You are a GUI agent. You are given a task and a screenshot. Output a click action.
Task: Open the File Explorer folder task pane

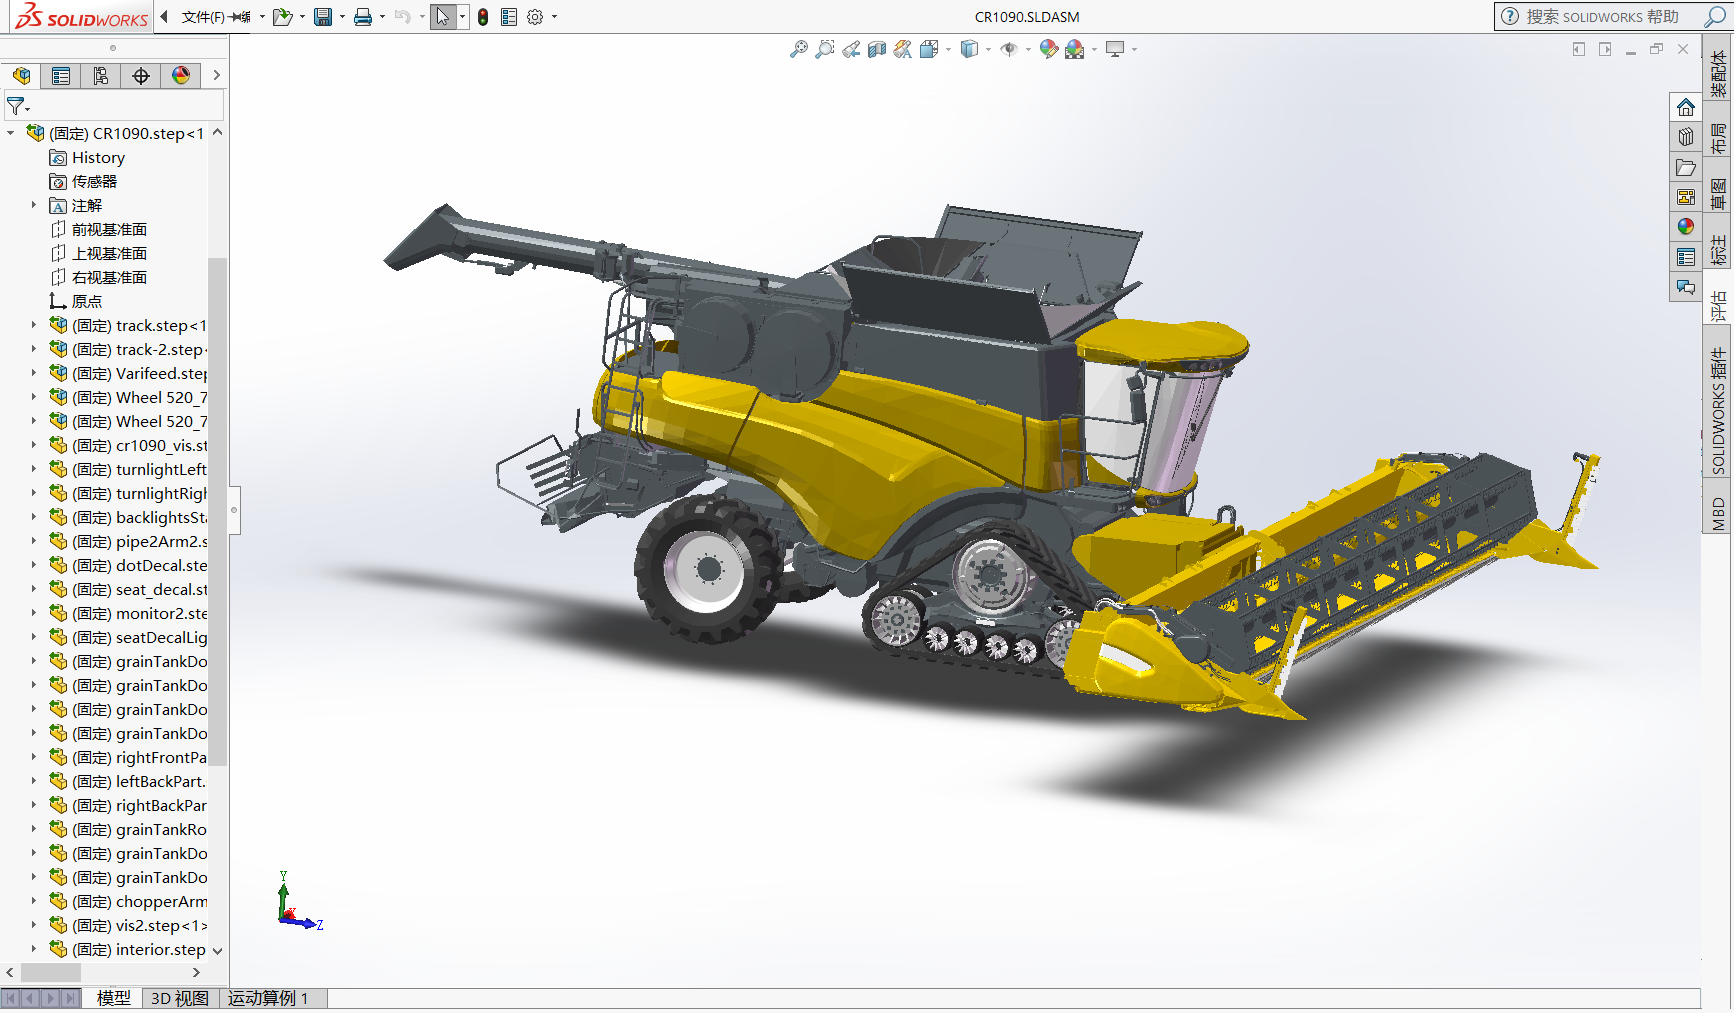[1686, 167]
